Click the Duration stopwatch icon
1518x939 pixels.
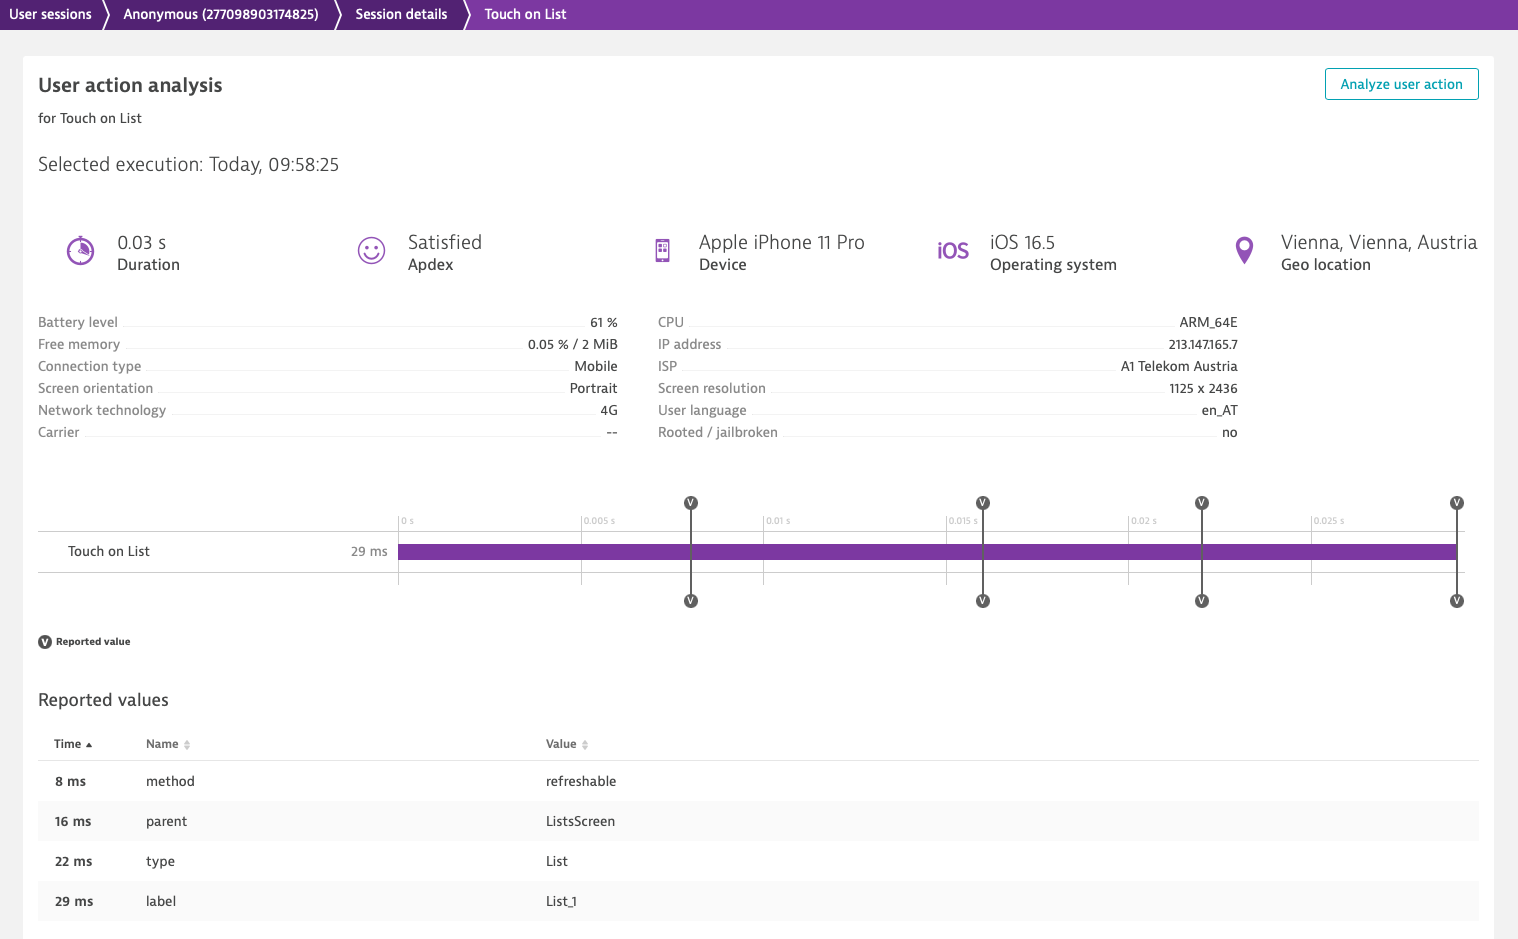coord(80,250)
